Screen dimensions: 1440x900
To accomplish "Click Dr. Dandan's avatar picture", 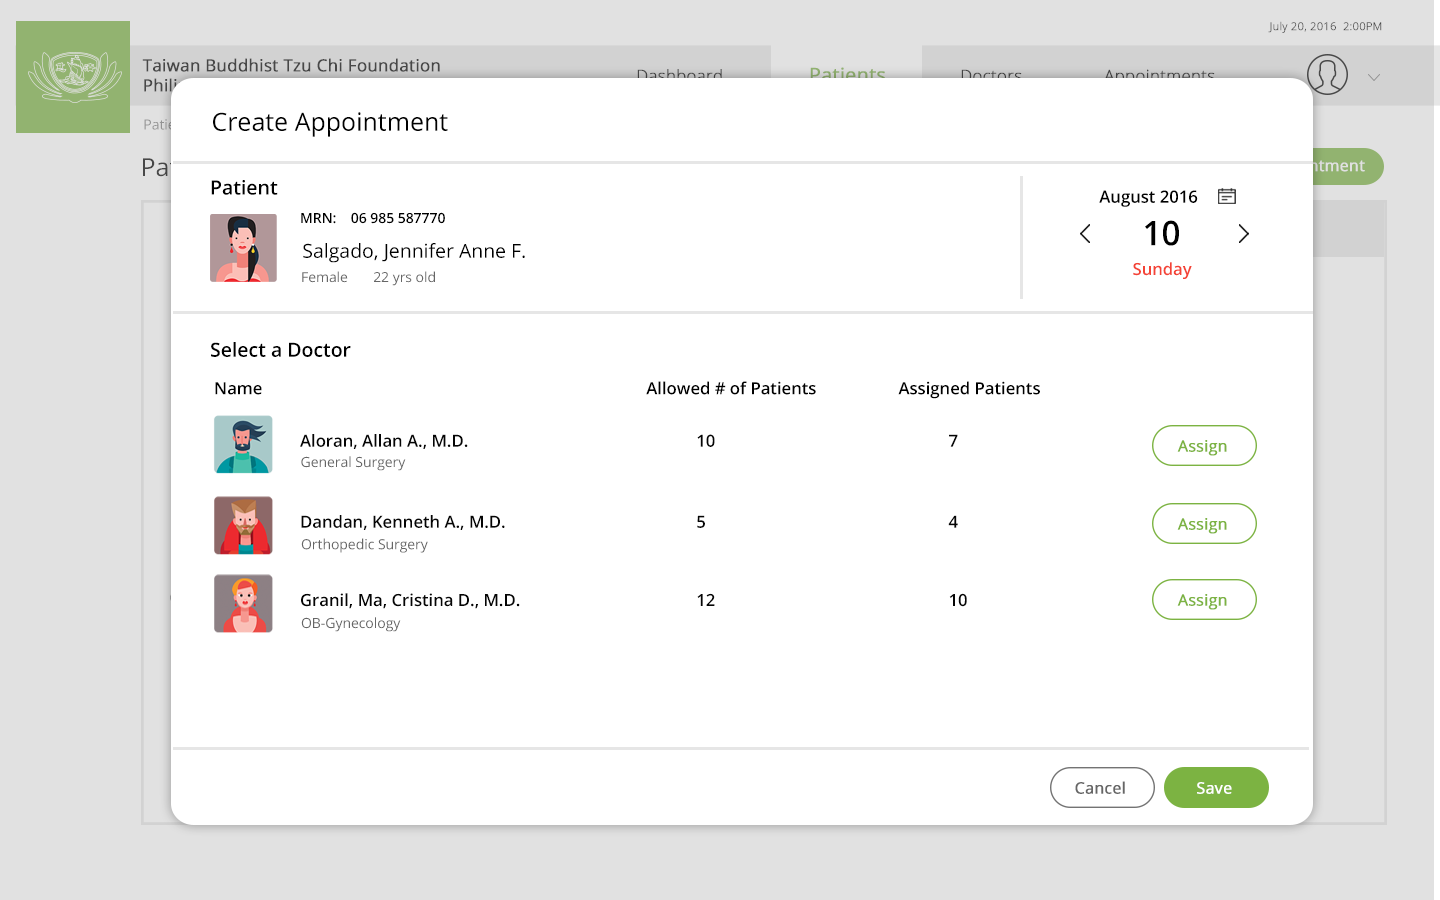I will pos(243,525).
